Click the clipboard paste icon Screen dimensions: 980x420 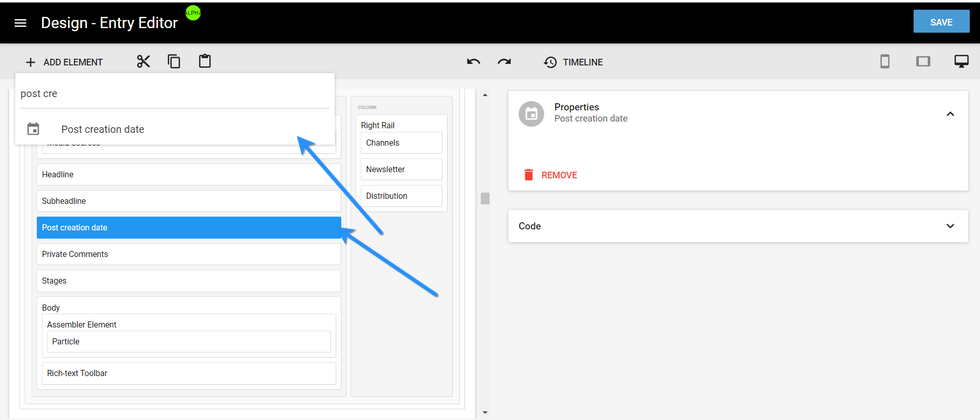click(205, 62)
